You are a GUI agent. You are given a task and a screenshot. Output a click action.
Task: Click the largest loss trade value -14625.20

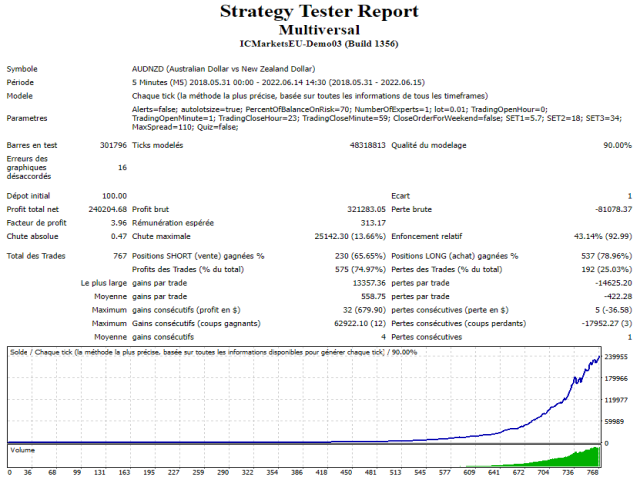click(x=613, y=283)
